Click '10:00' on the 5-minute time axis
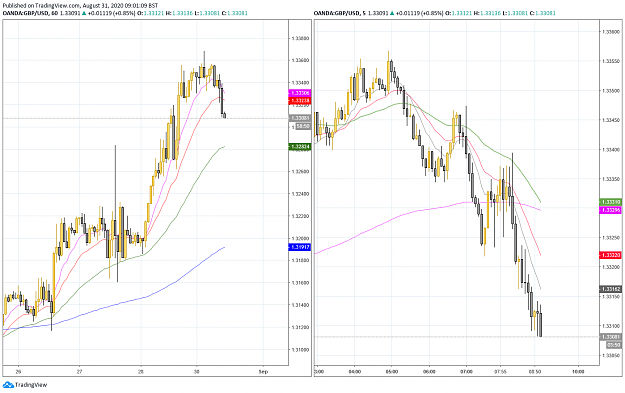Viewport: 625px width, 393px height. [578, 371]
